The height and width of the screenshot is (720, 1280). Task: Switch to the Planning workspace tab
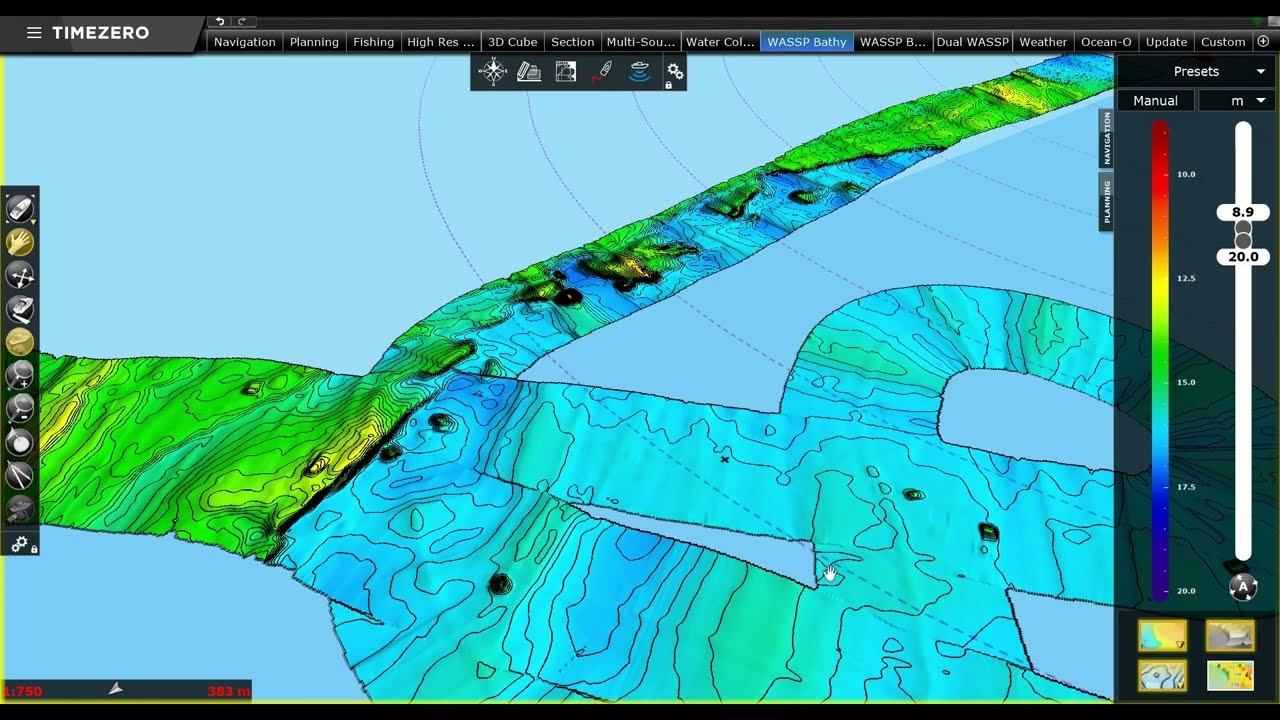click(314, 42)
